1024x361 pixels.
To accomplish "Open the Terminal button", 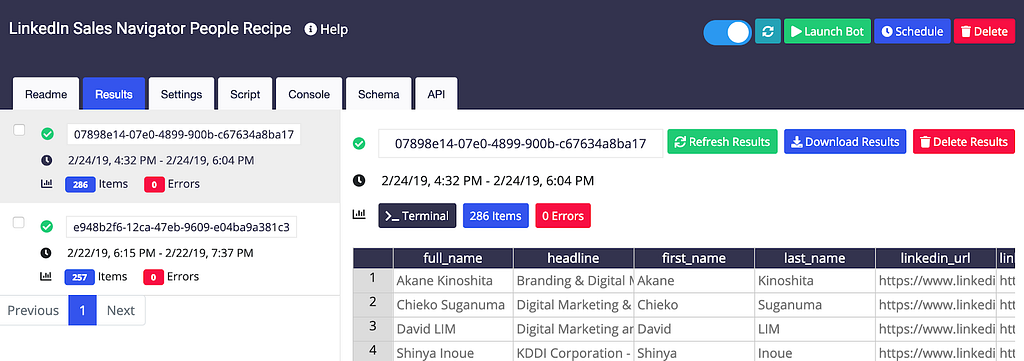I will tap(417, 215).
